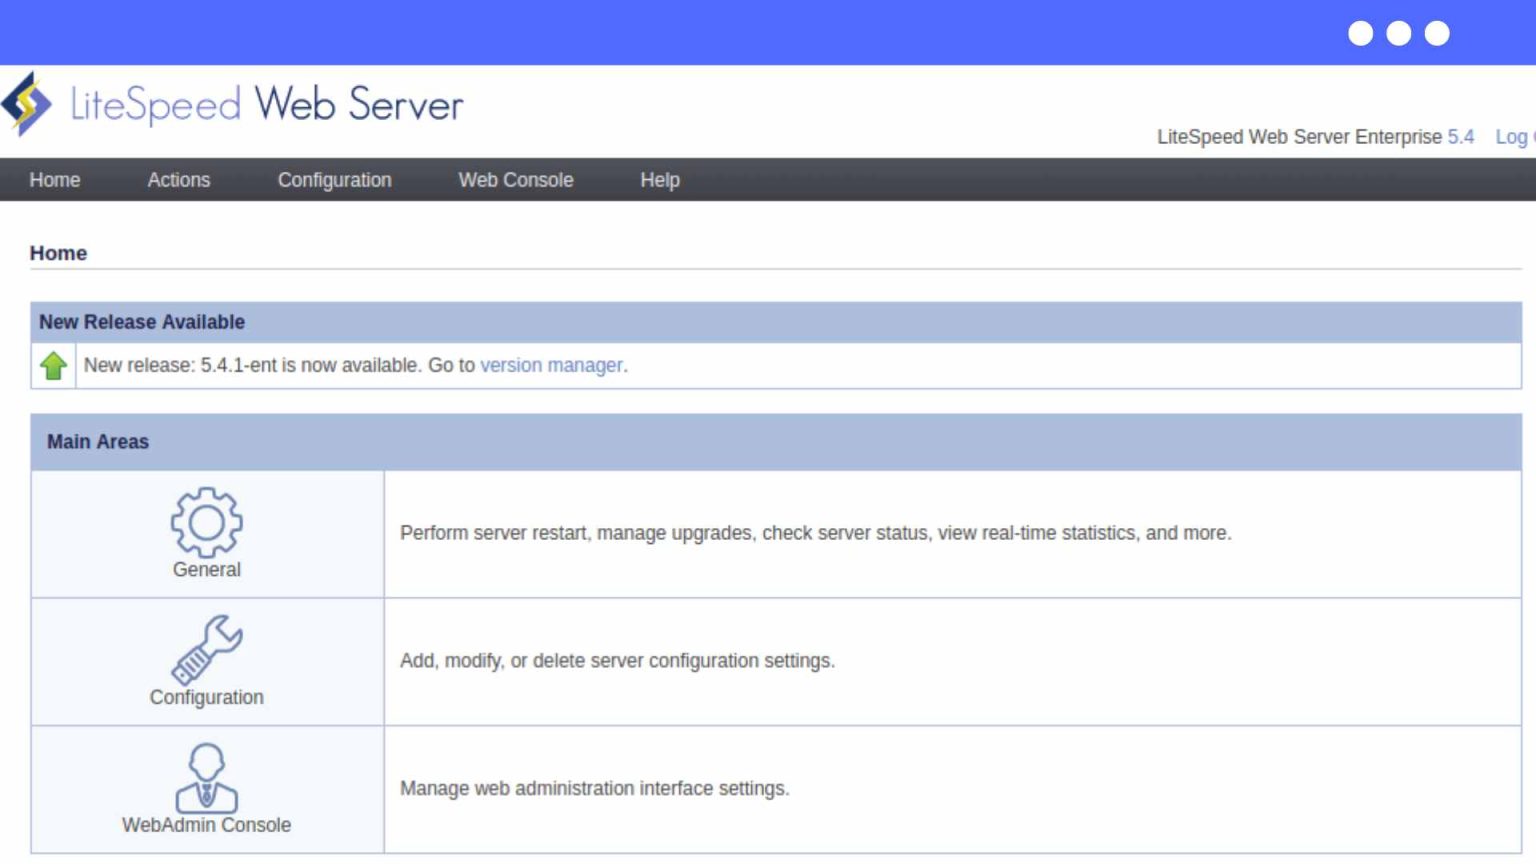The image size is (1536, 864).
Task: Click the Home page heading
Action: (58, 253)
